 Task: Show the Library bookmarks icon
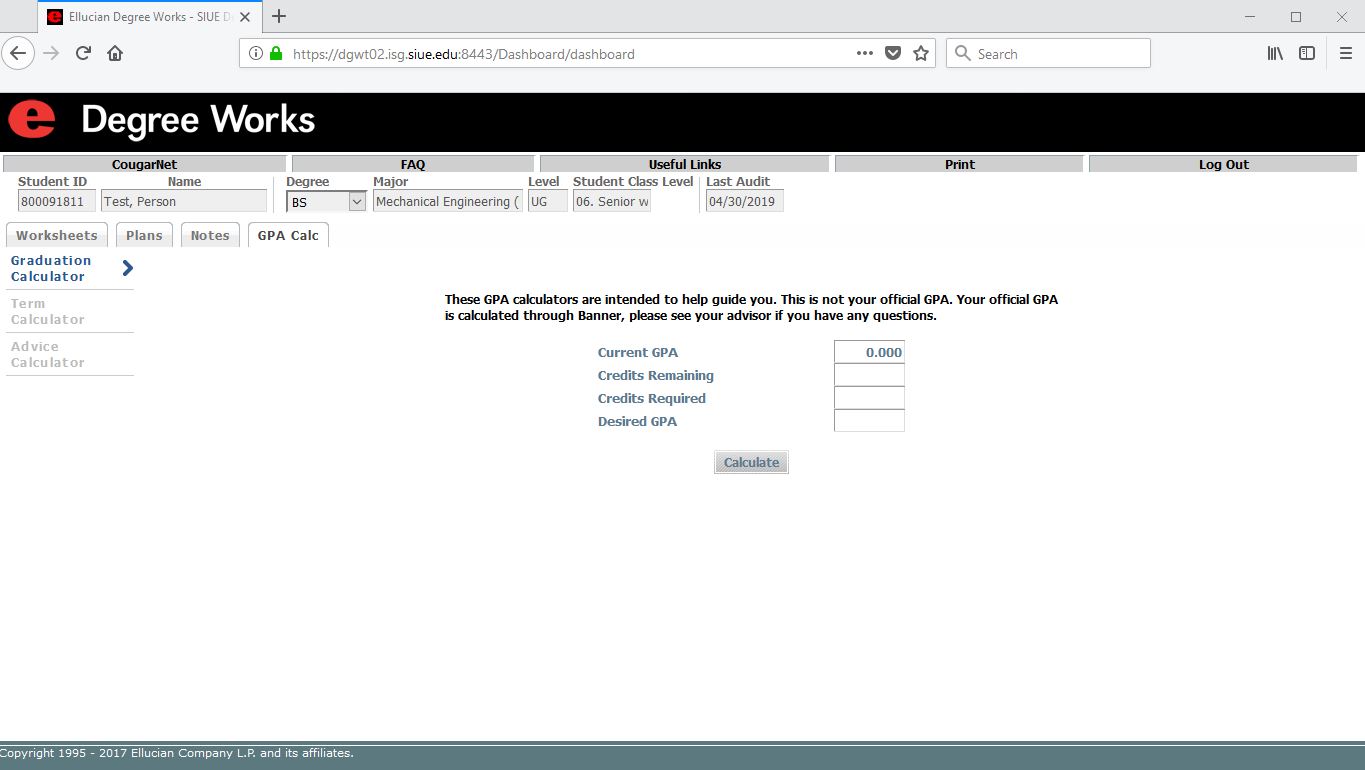click(x=1275, y=54)
